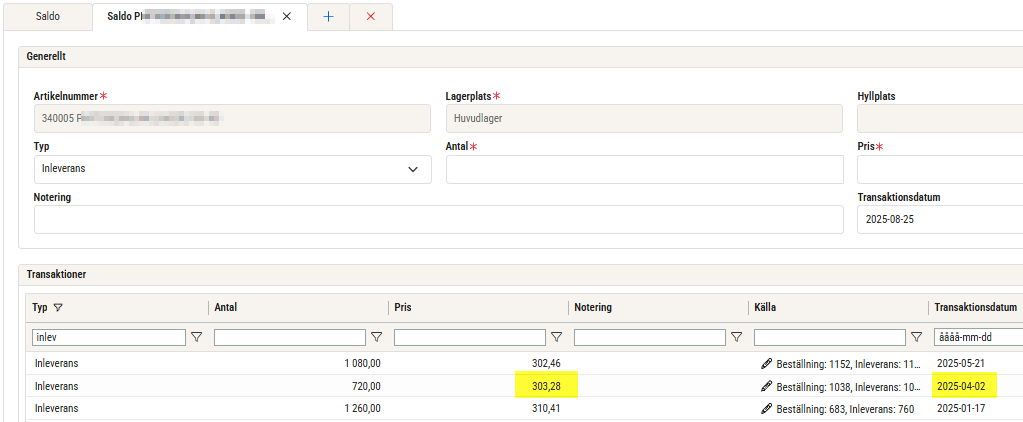Screen dimensions: 1023x422
Task: Edit source pencil icon for Beställning 1038
Action: click(766, 386)
